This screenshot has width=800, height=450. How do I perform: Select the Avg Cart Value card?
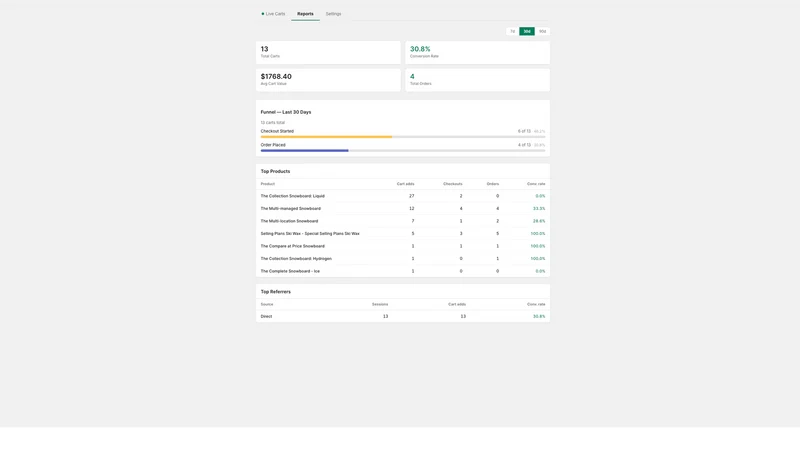point(328,80)
